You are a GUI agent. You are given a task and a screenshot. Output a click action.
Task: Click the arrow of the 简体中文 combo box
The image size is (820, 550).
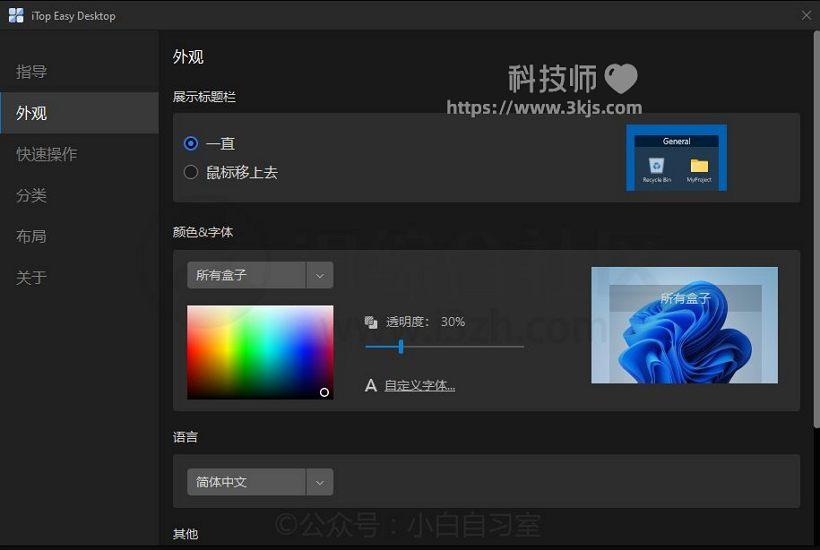pyautogui.click(x=320, y=482)
